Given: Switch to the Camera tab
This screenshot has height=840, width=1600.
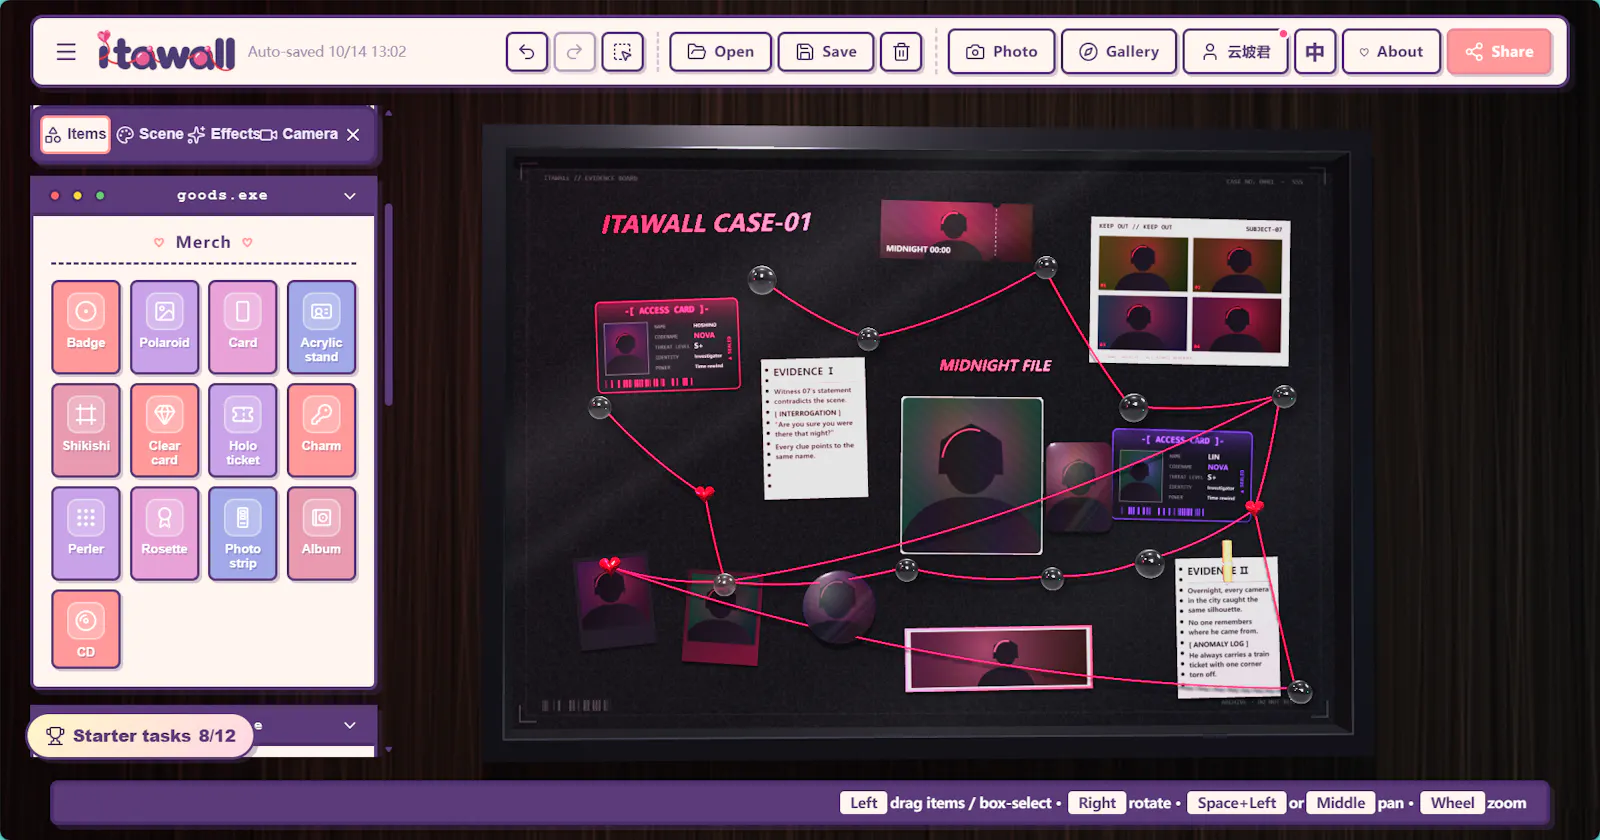Looking at the screenshot, I should [x=299, y=134].
